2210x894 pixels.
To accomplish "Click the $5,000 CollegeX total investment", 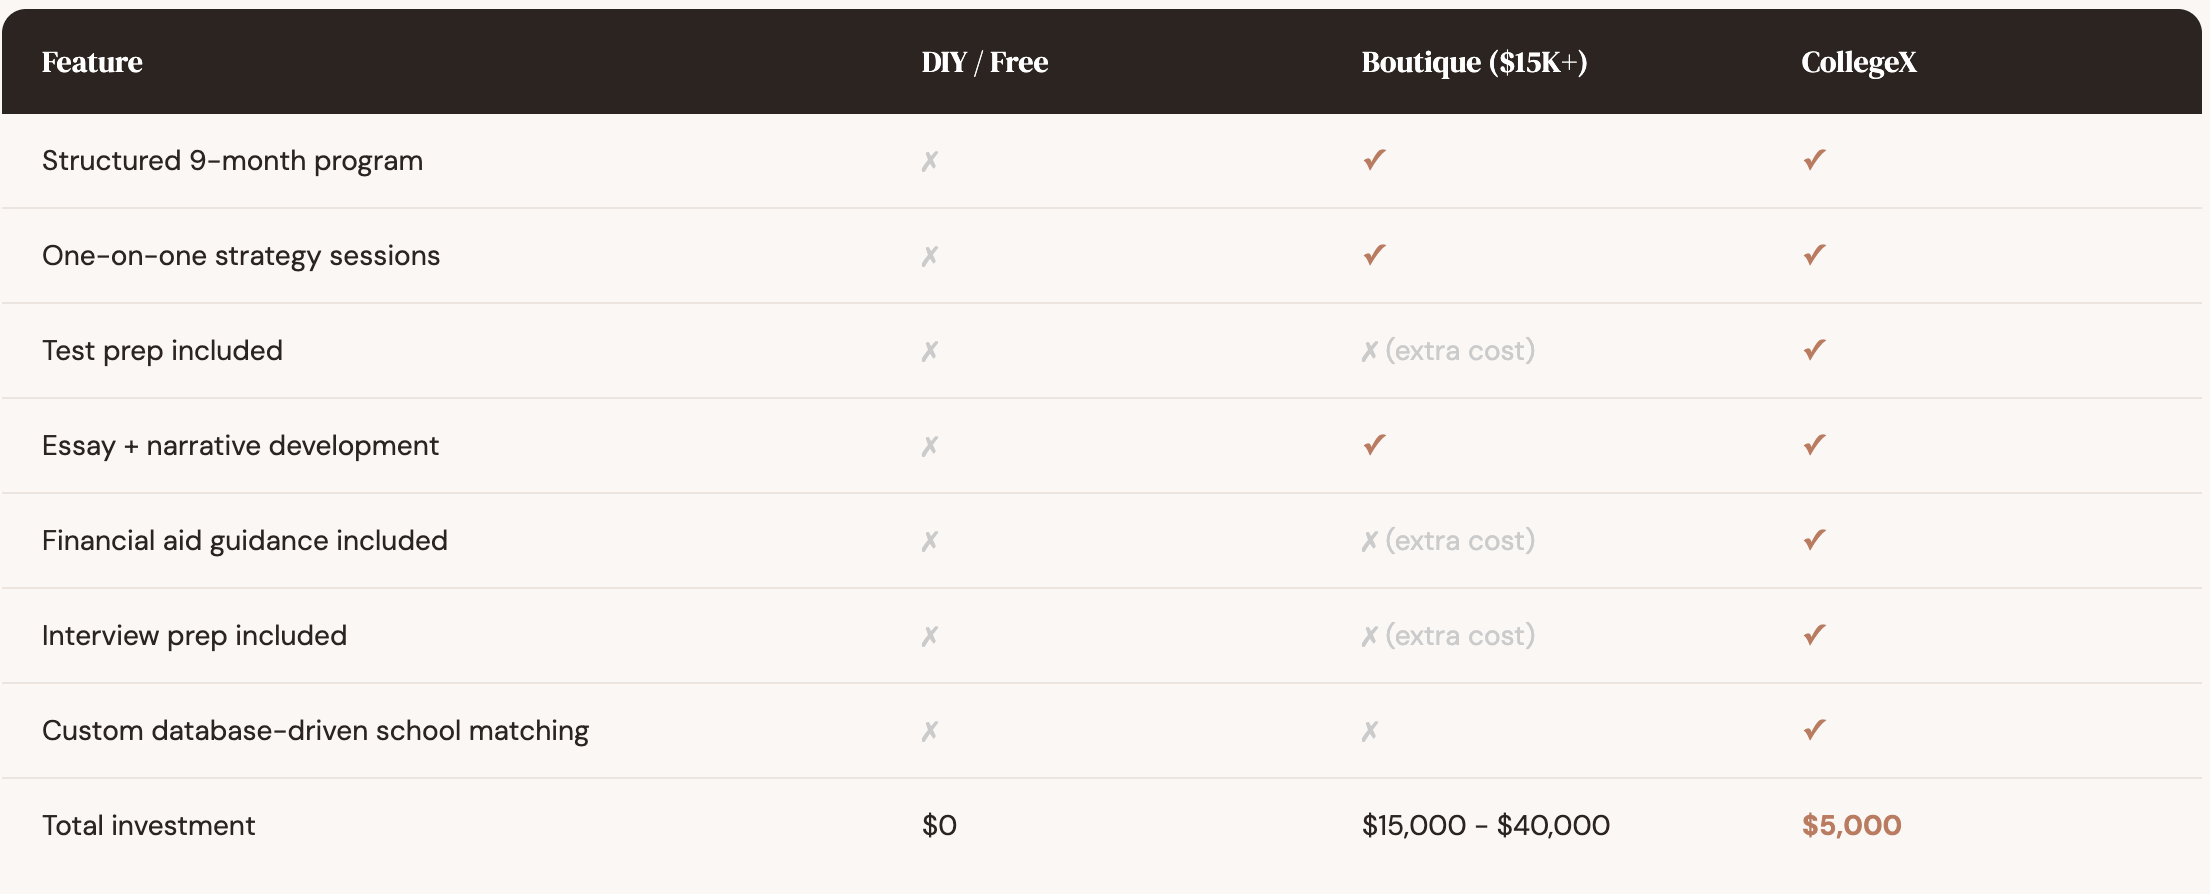I will 1851,825.
